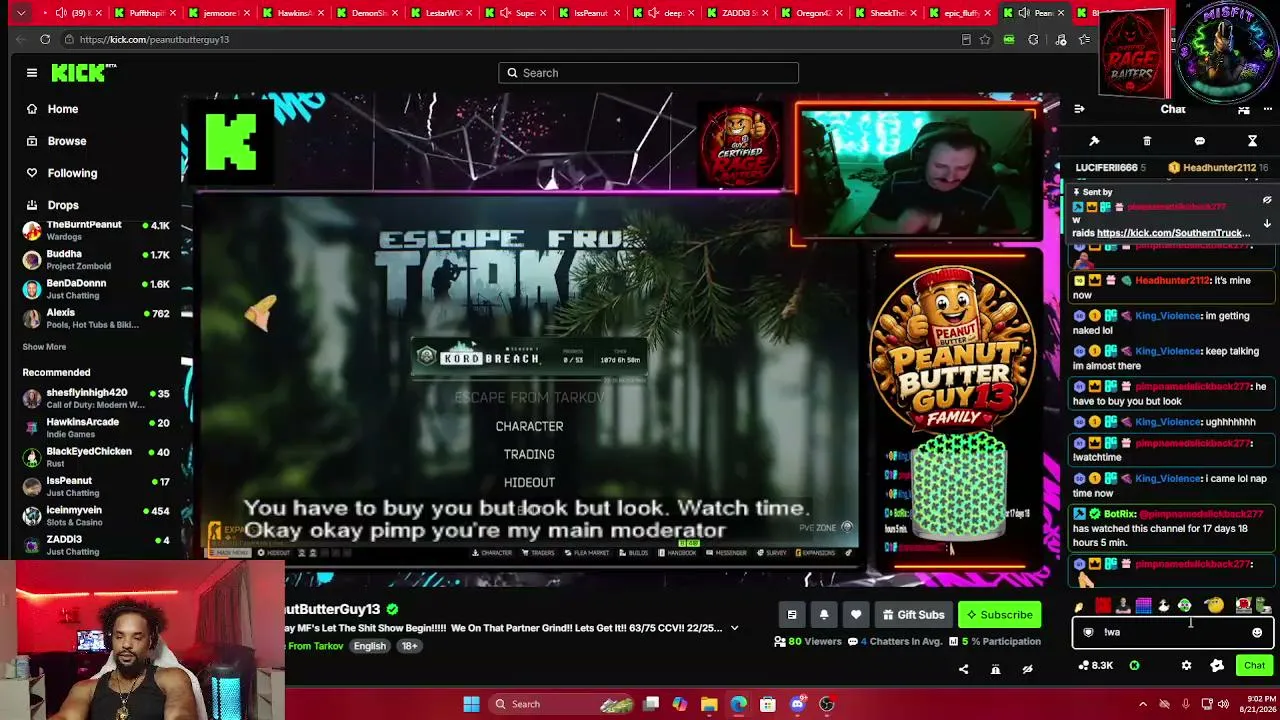Image resolution: width=1280 pixels, height=720 pixels.
Task: Open HawkinsArcade recommended channel
Action: click(x=96, y=427)
